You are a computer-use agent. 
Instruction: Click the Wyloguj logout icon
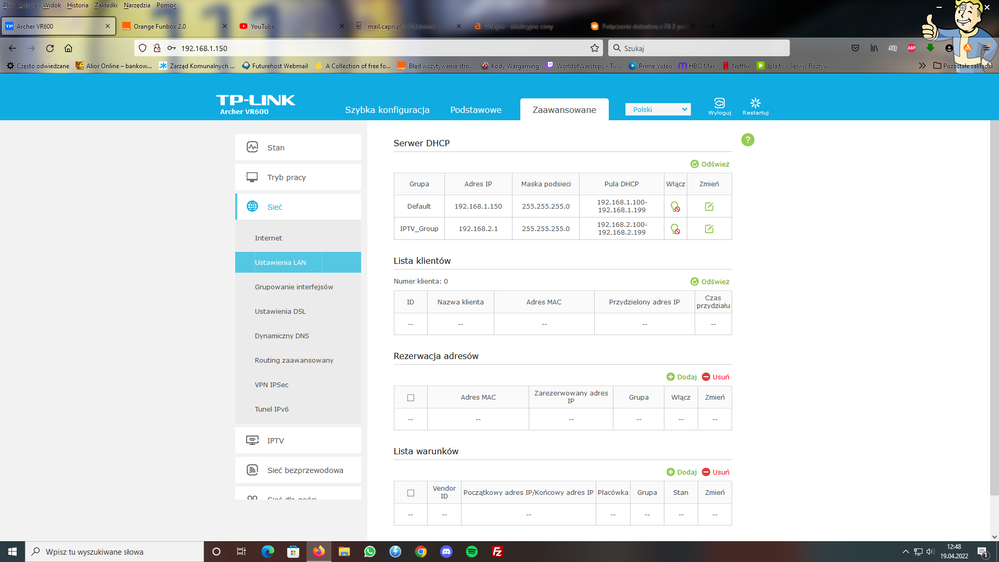[719, 104]
